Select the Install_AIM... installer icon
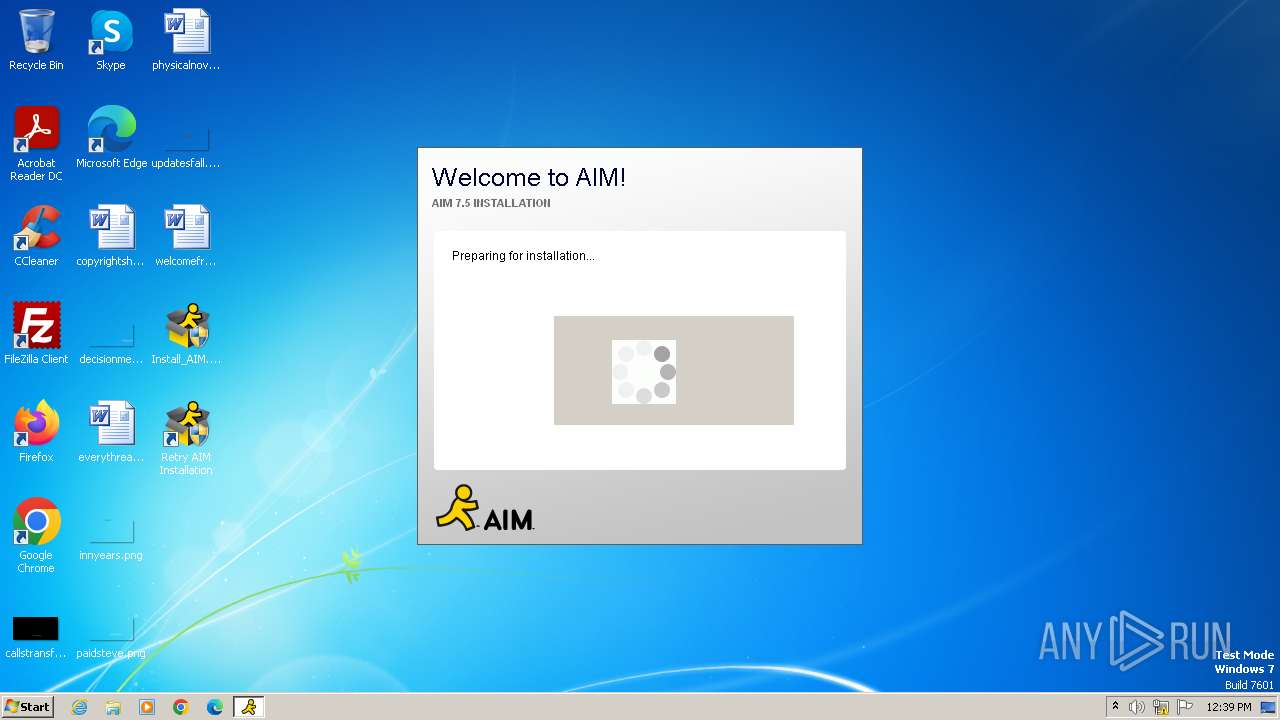The height and width of the screenshot is (720, 1280). (186, 334)
